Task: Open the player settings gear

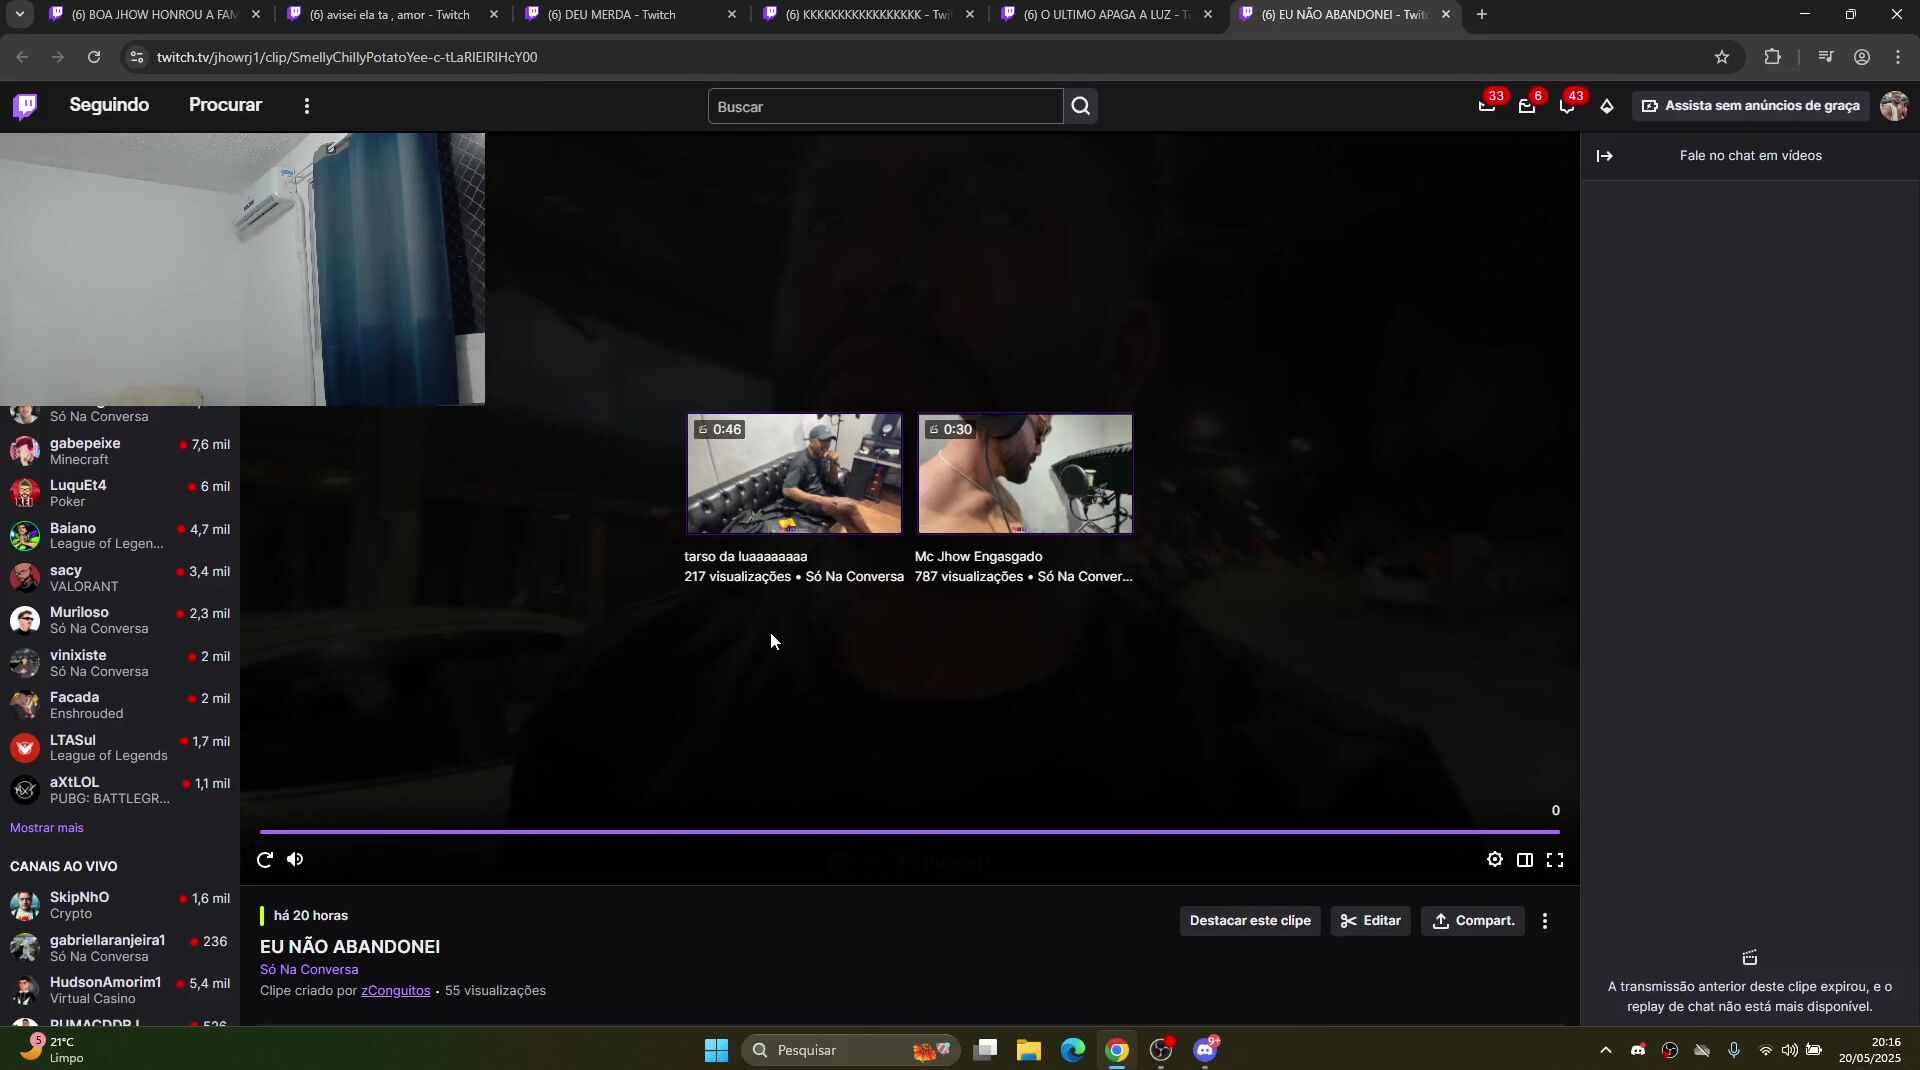Action: click(1495, 860)
